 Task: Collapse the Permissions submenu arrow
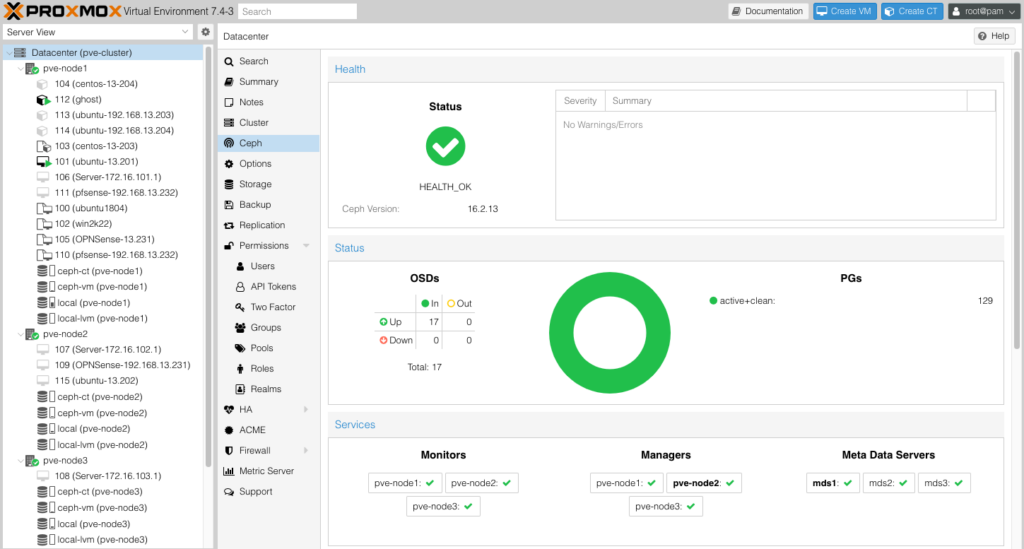pos(306,245)
